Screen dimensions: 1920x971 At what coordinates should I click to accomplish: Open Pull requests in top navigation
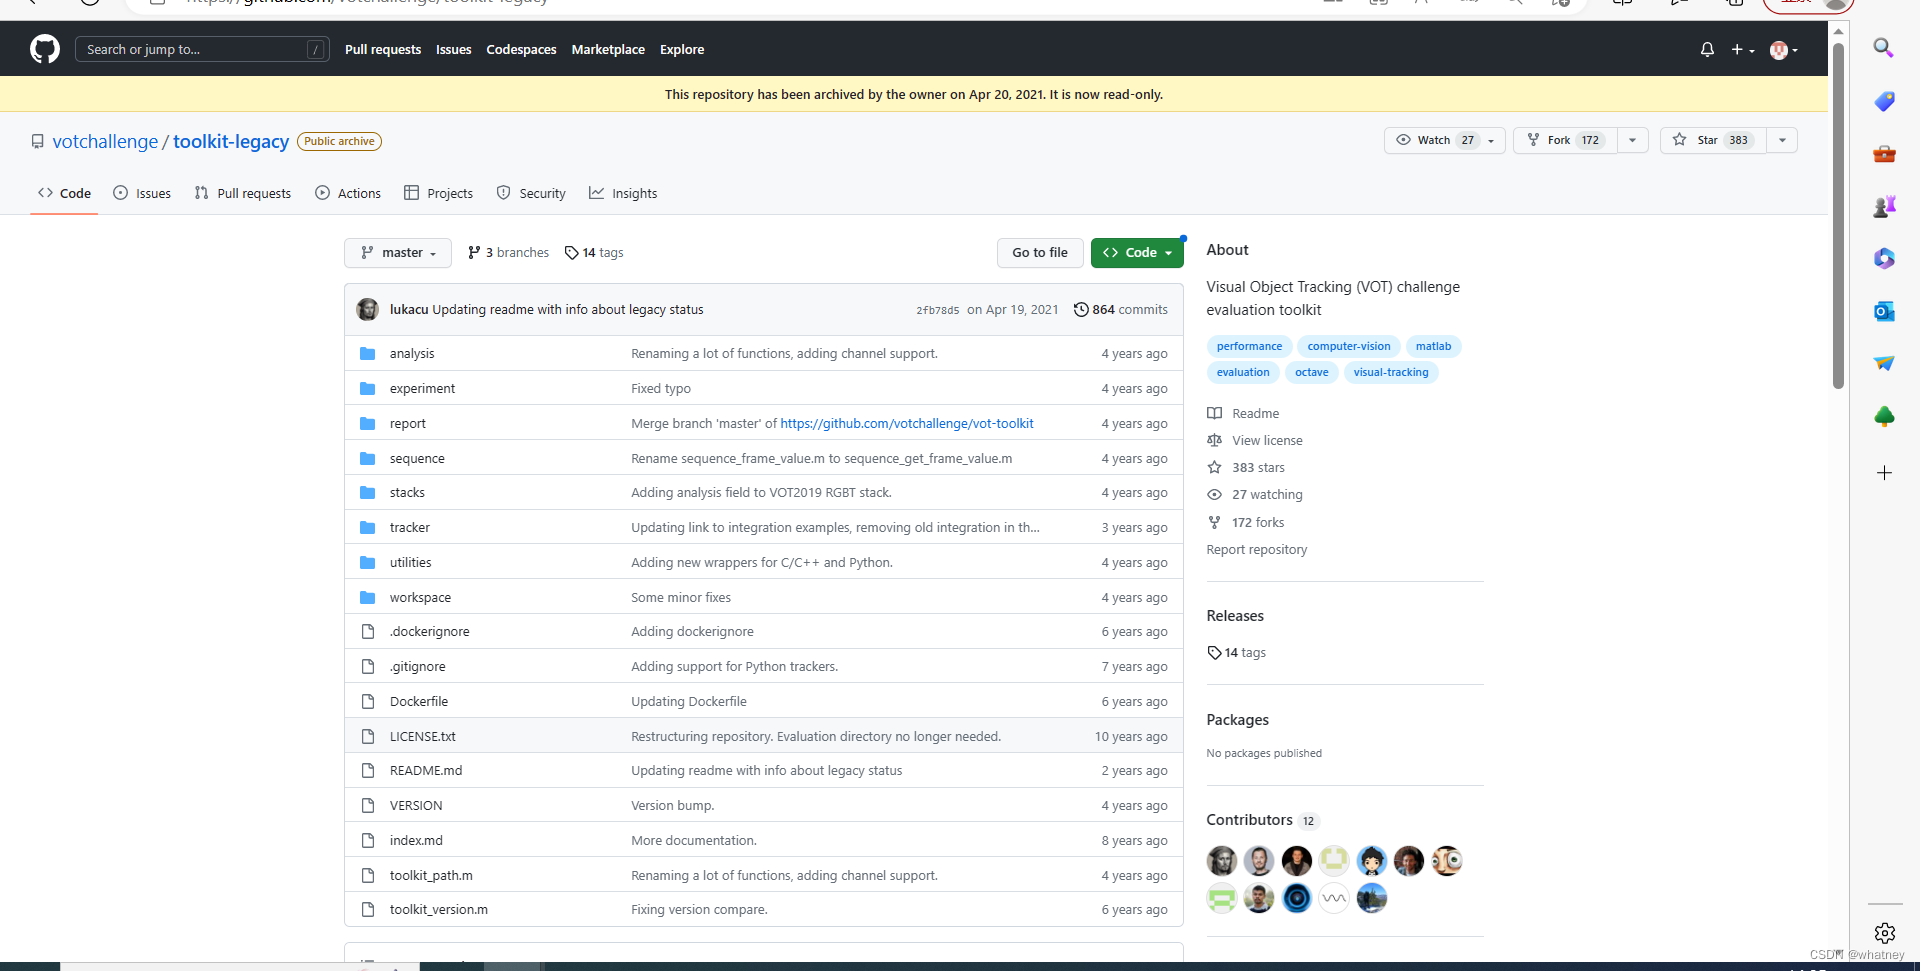point(383,49)
